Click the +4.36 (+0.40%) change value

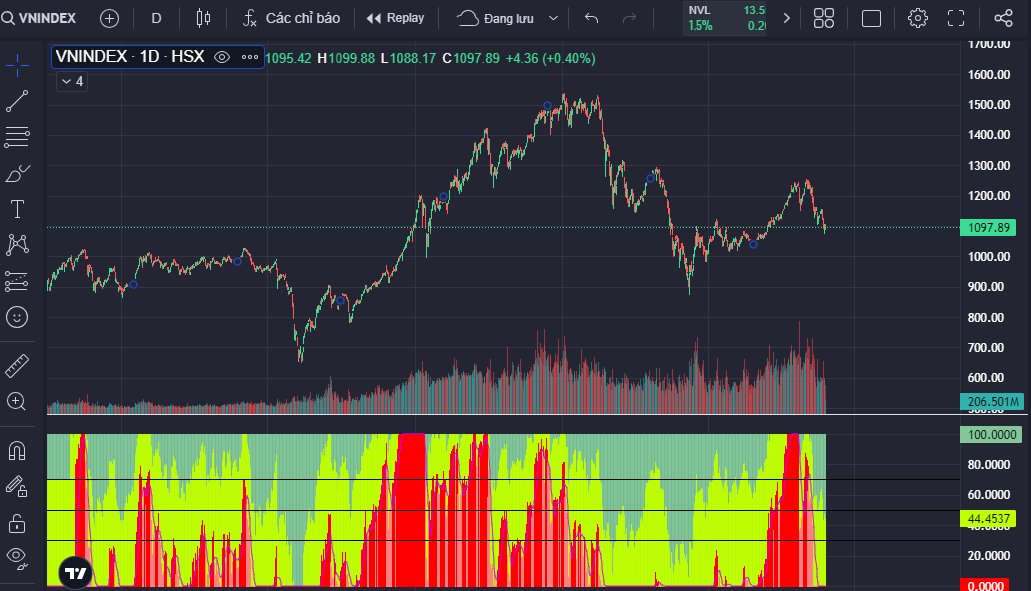(550, 59)
